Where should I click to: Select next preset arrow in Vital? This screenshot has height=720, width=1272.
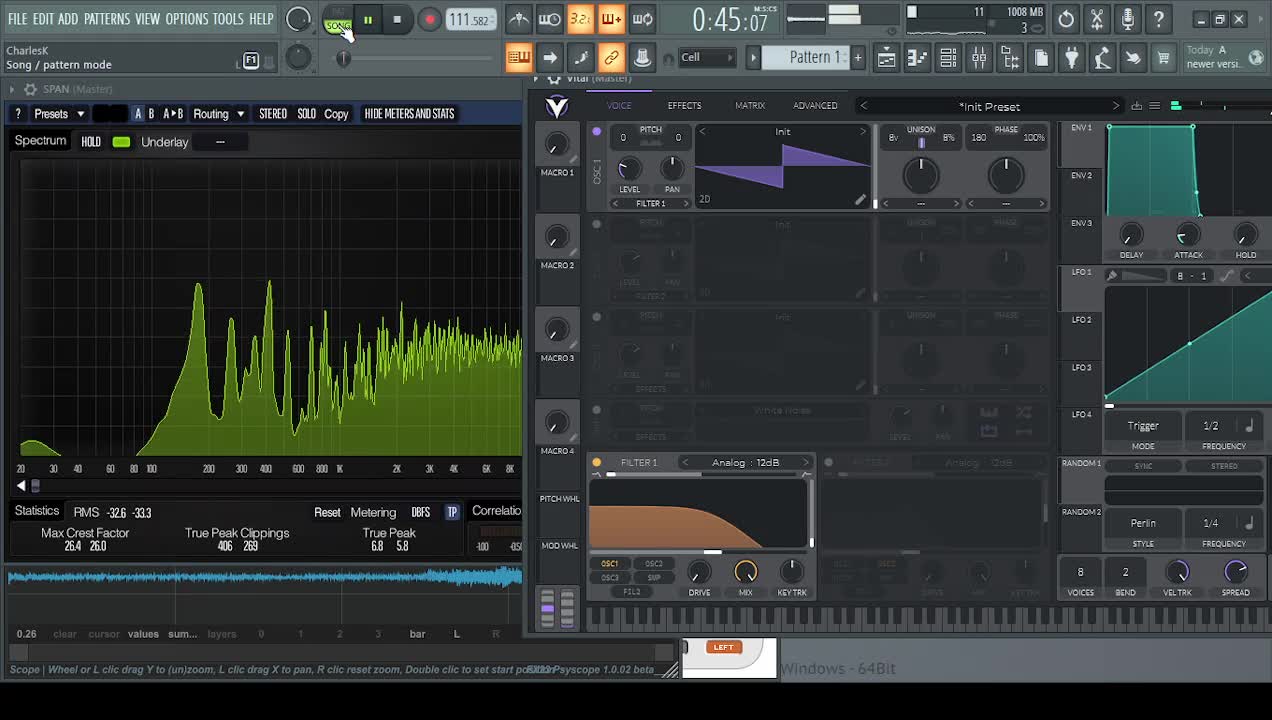[x=1116, y=106]
